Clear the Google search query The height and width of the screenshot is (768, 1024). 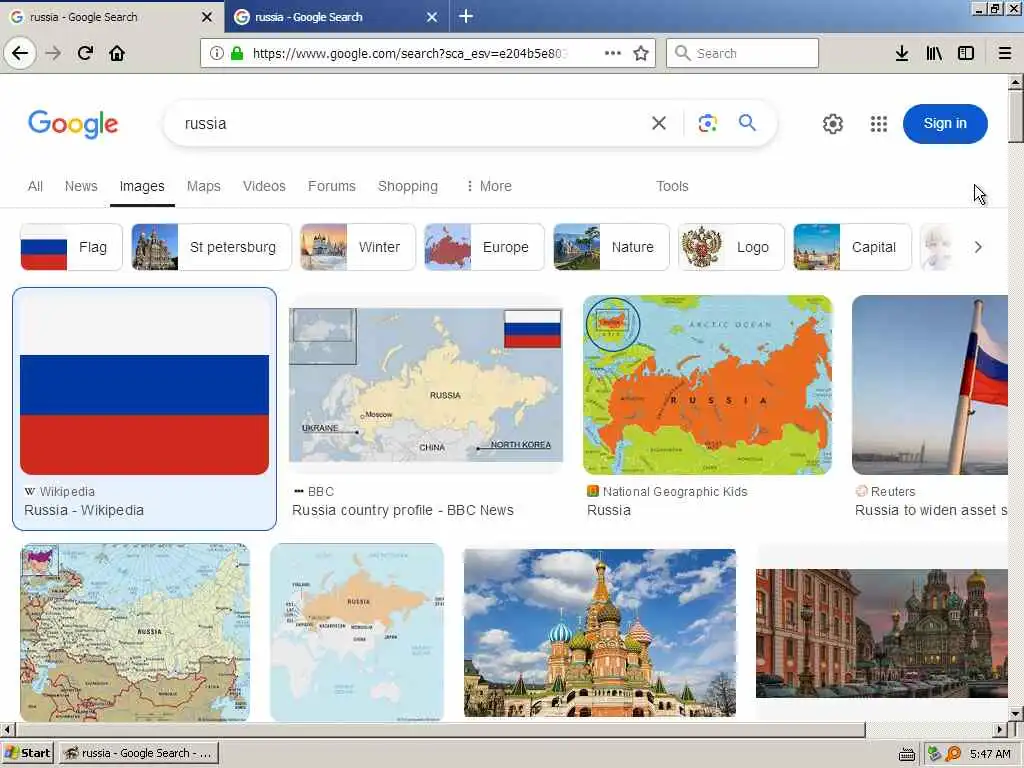pos(659,123)
